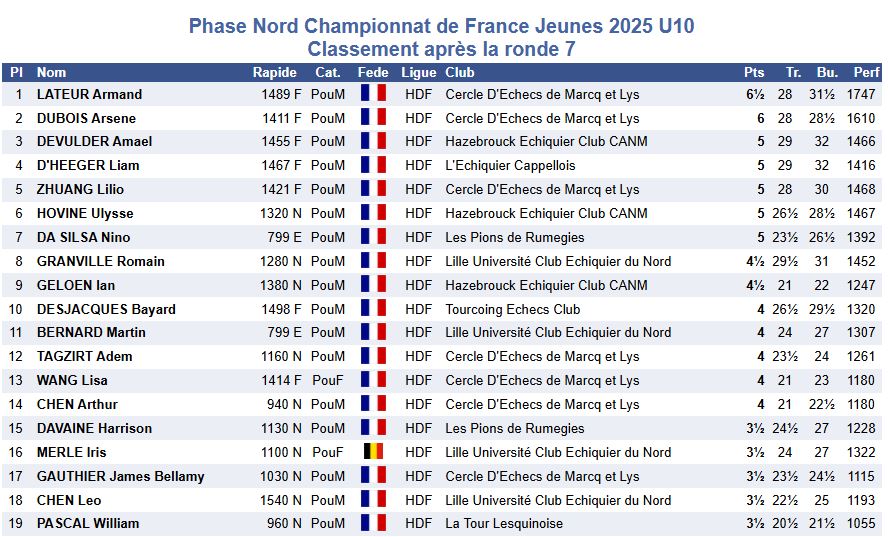The height and width of the screenshot is (537, 888).
Task: Click the flag beside PASCAL William
Action: (373, 523)
